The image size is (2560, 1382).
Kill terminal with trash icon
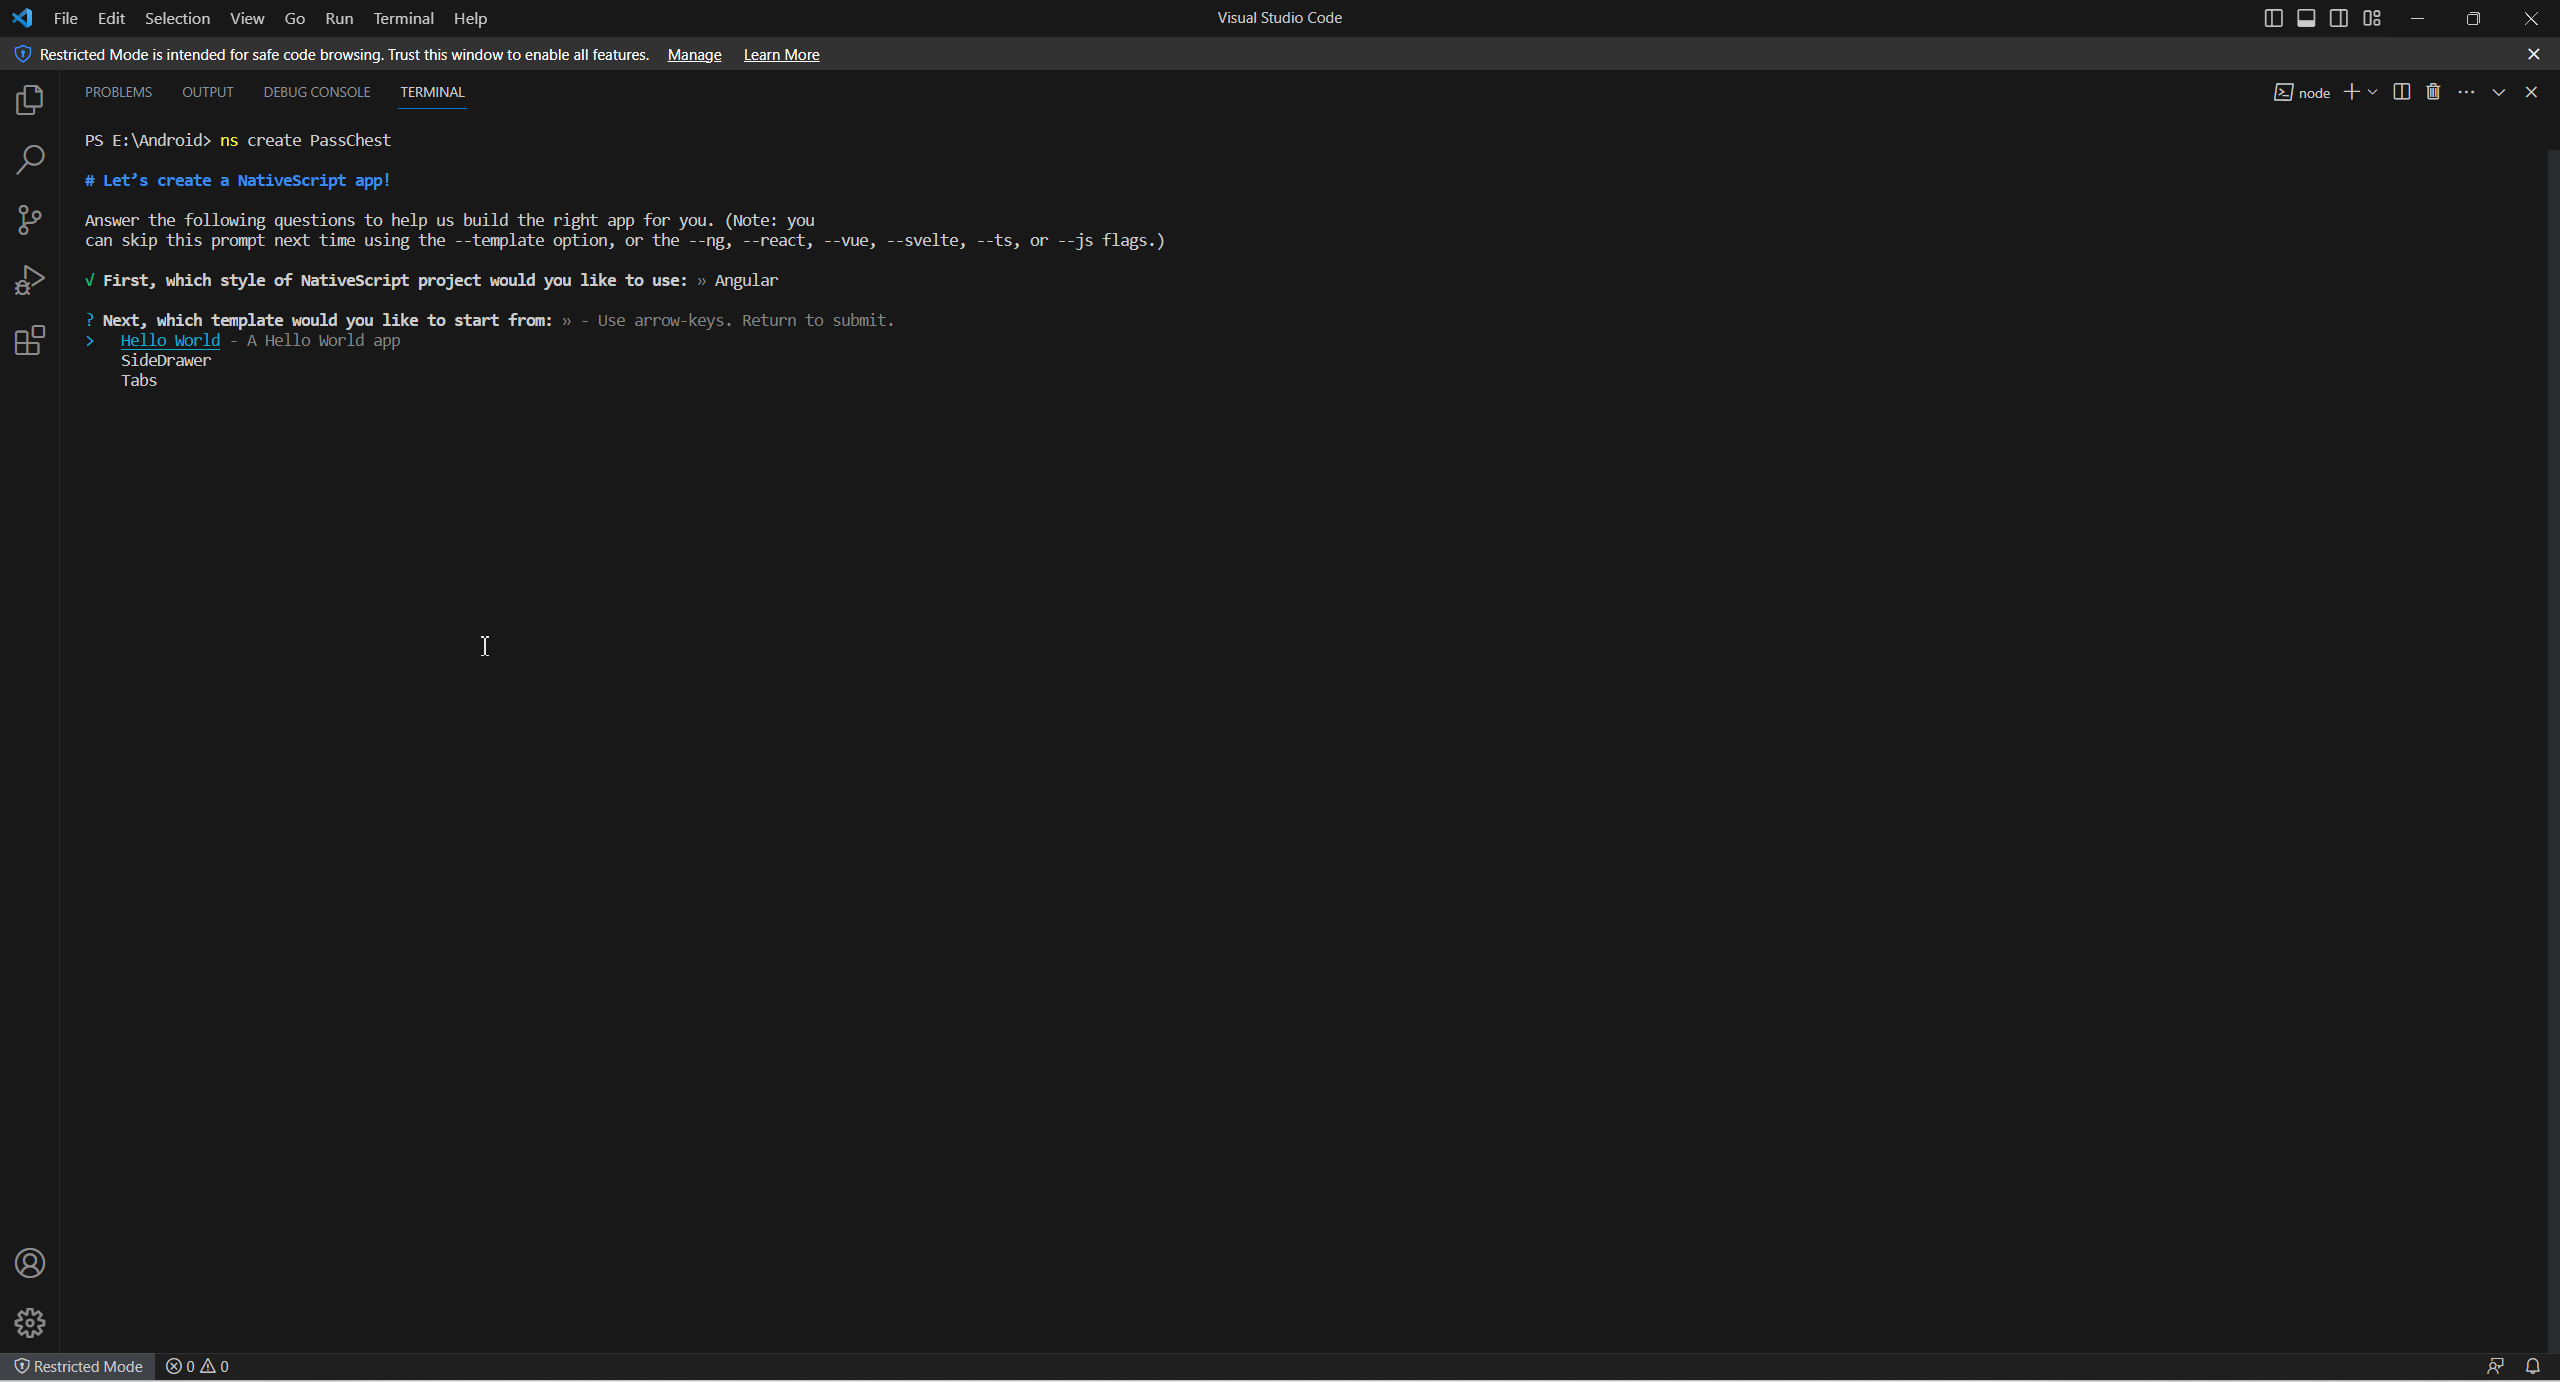tap(2433, 92)
